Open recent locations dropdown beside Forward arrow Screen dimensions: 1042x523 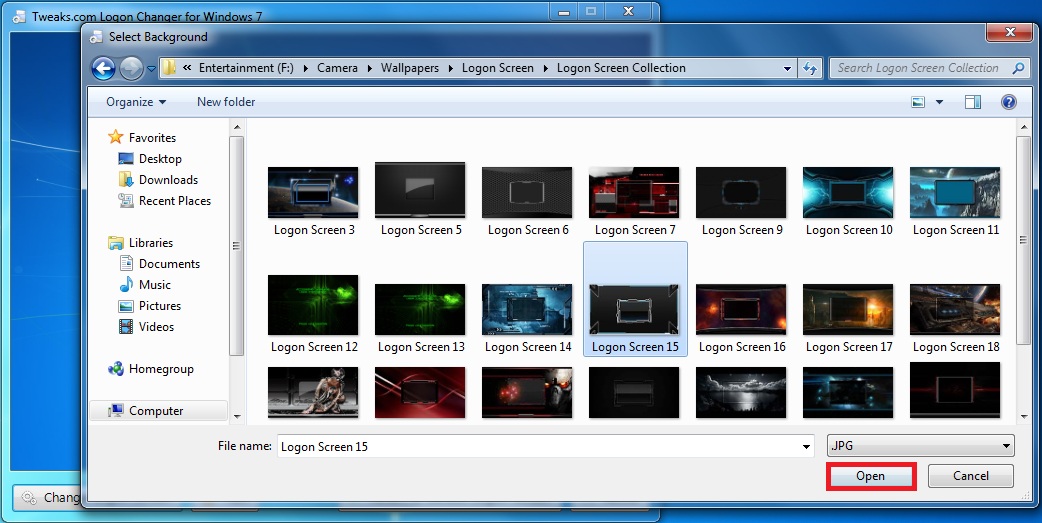tap(152, 68)
